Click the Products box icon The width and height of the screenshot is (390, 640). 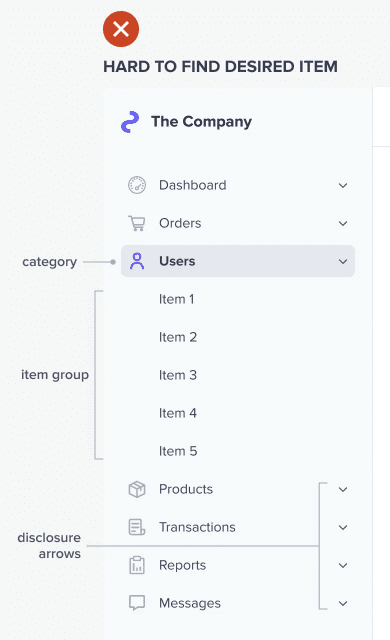[137, 489]
